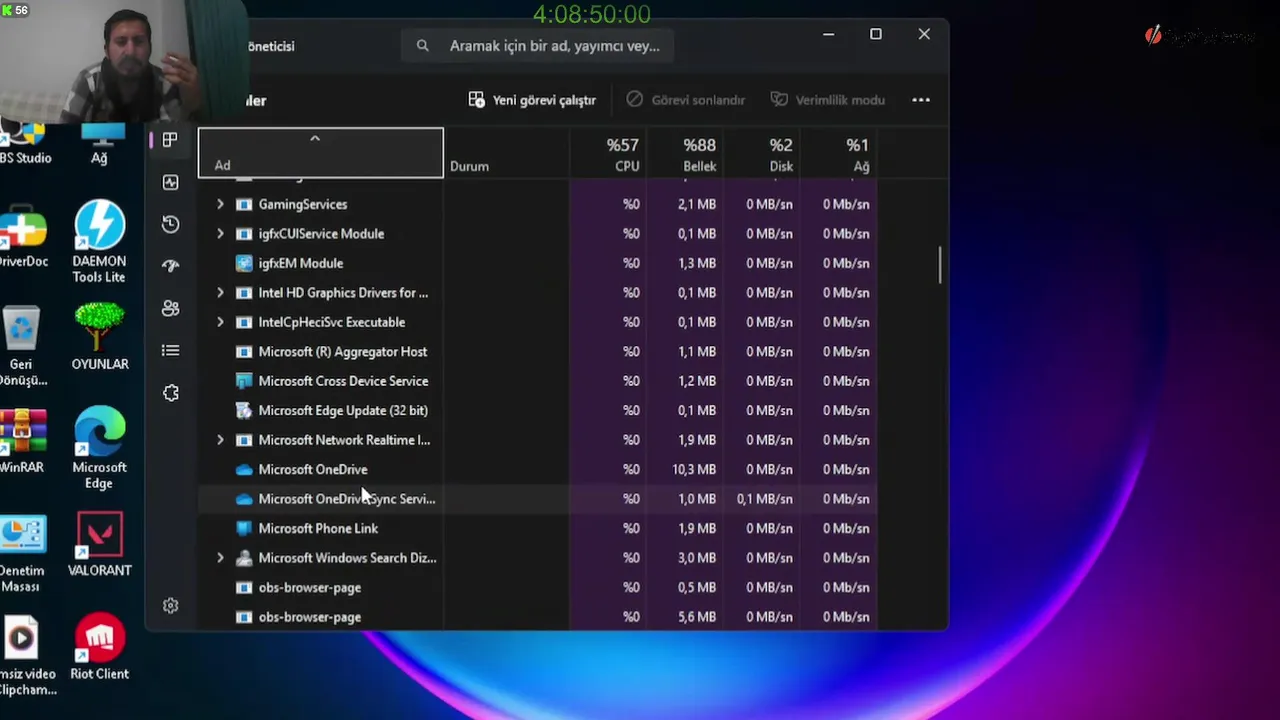1280x720 pixels.
Task: Click the Microsoft OneDrive cloud icon
Action: pos(244,469)
